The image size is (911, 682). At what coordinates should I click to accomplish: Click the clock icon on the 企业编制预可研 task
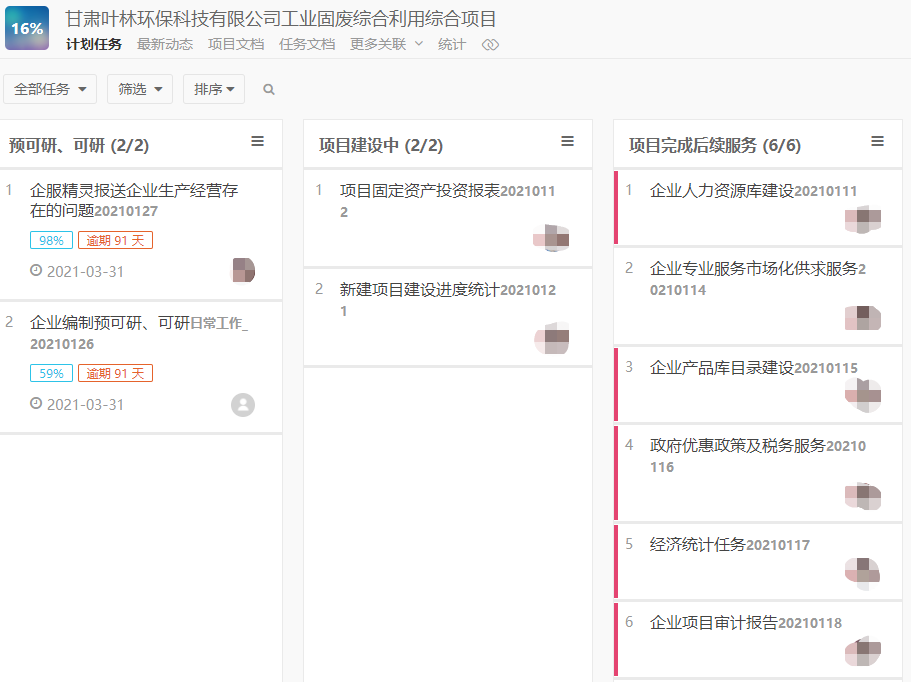pyautogui.click(x=36, y=403)
